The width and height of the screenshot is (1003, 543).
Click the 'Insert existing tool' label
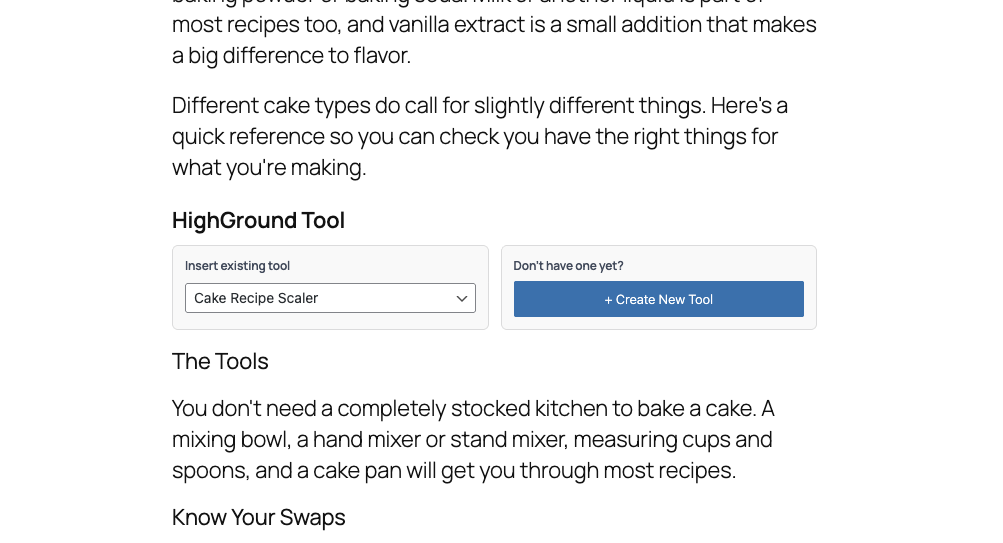[x=237, y=266]
